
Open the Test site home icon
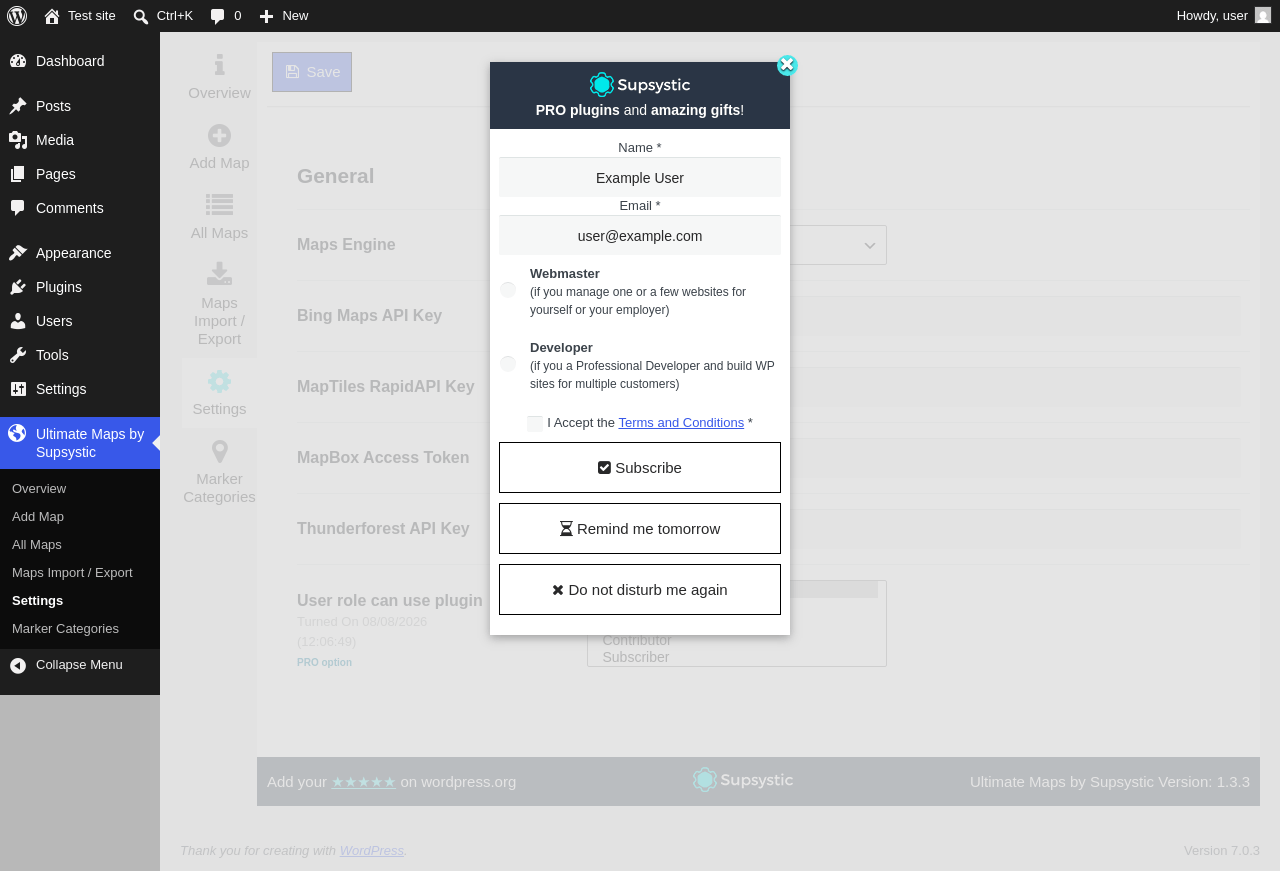coord(52,16)
